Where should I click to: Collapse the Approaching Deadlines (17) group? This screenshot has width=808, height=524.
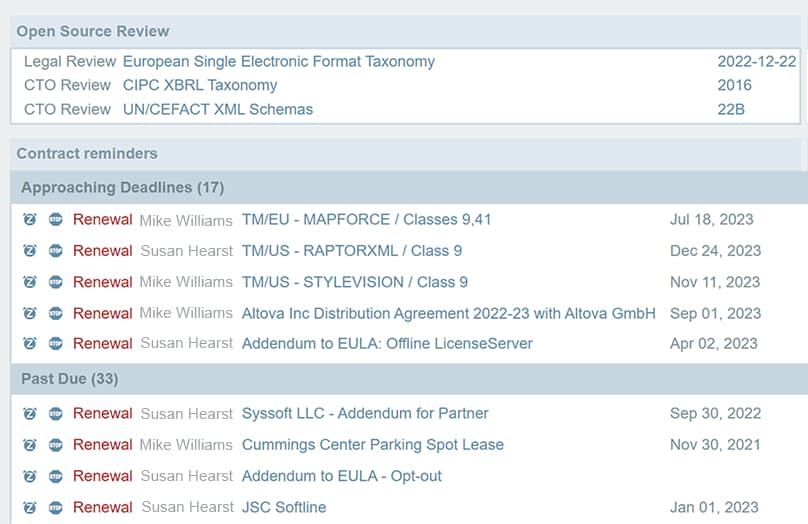[122, 187]
